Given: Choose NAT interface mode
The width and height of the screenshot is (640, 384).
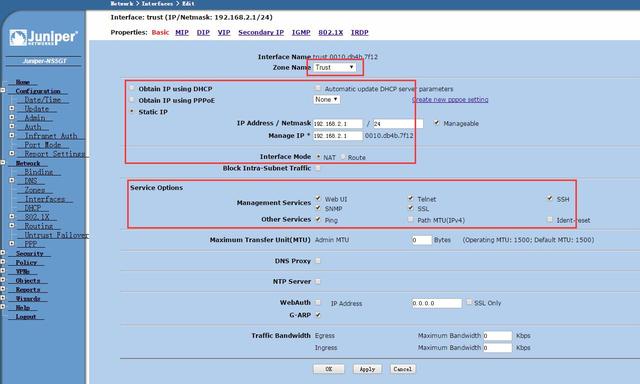Looking at the screenshot, I should (x=318, y=157).
